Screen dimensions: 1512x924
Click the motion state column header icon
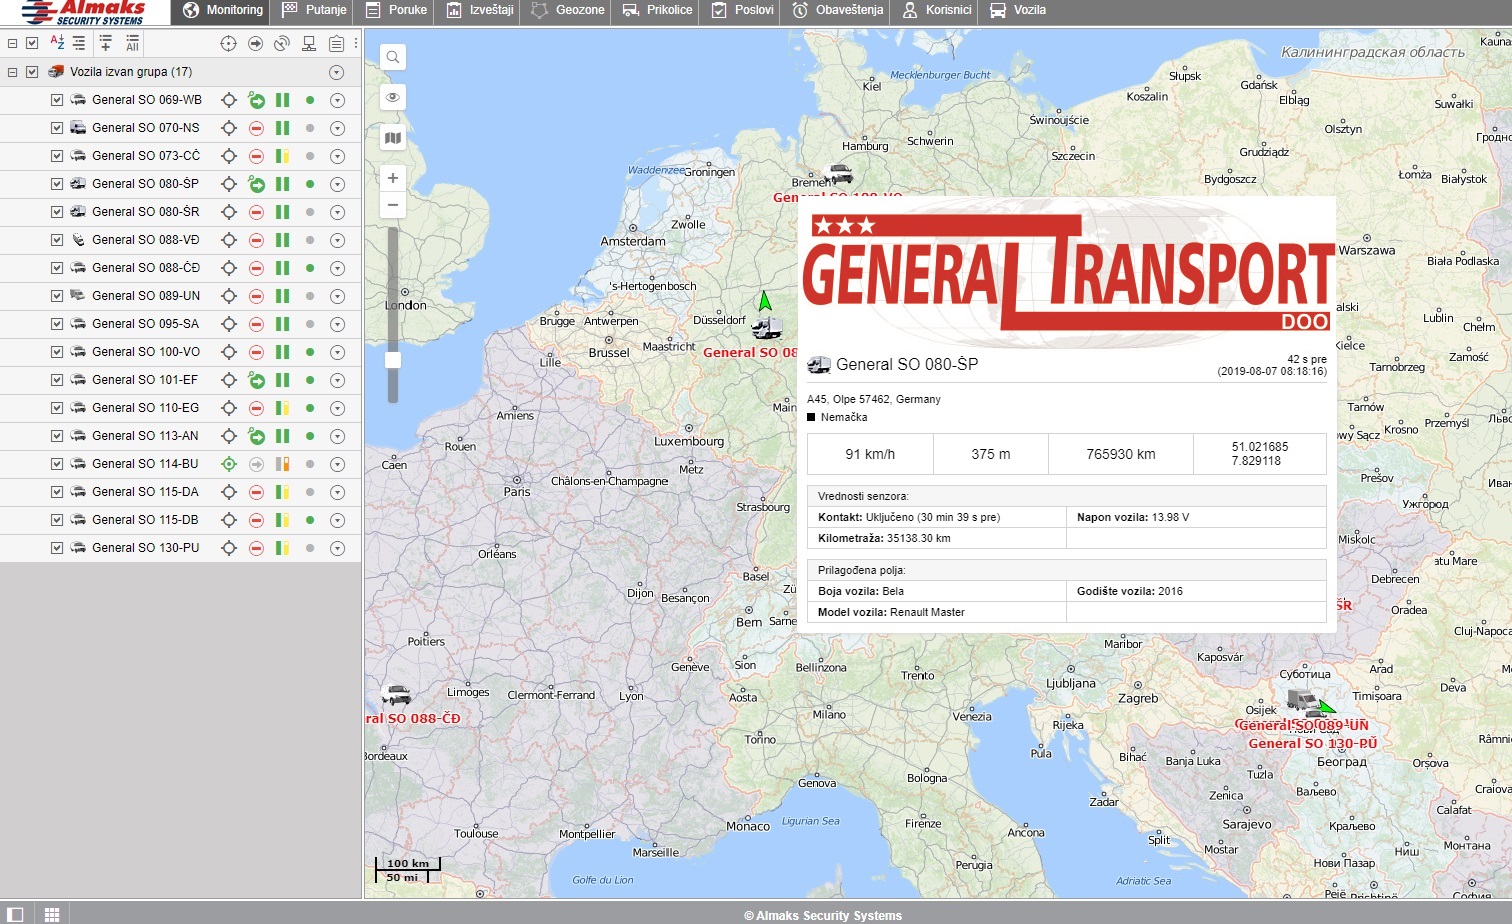coord(256,43)
